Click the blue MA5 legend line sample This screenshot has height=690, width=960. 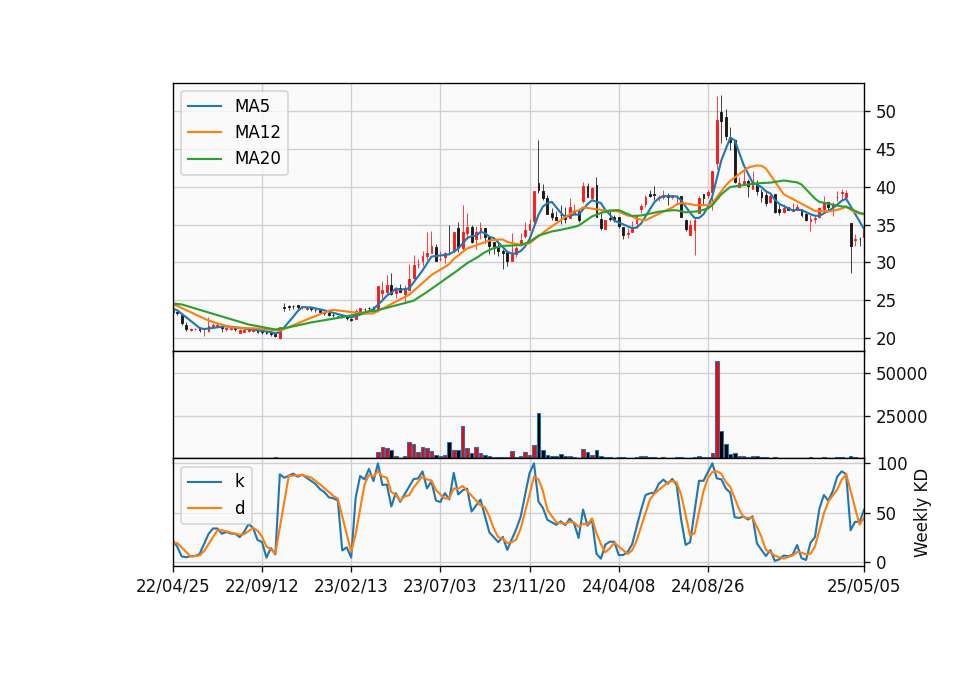[204, 106]
